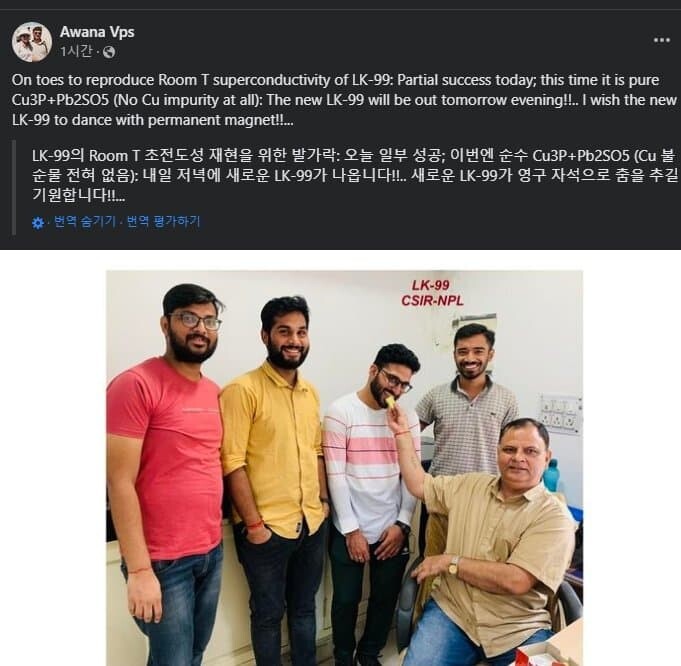Open the post's 1시간 timestamp link
This screenshot has width=681, height=666.
(x=76, y=52)
